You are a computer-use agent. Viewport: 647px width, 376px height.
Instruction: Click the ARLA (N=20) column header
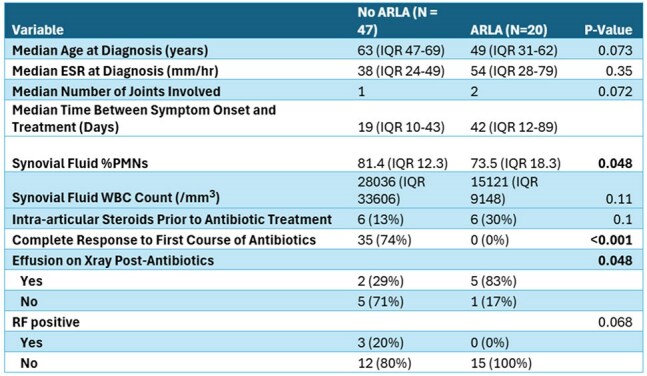tap(509, 30)
